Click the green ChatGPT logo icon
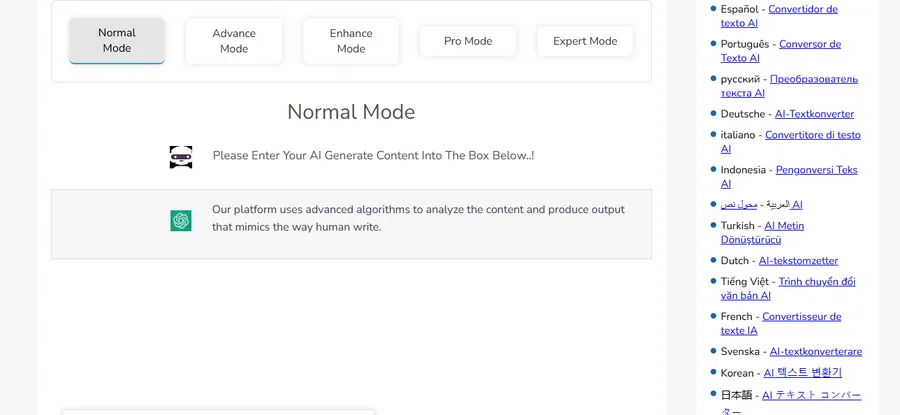The image size is (900, 415). (x=181, y=221)
